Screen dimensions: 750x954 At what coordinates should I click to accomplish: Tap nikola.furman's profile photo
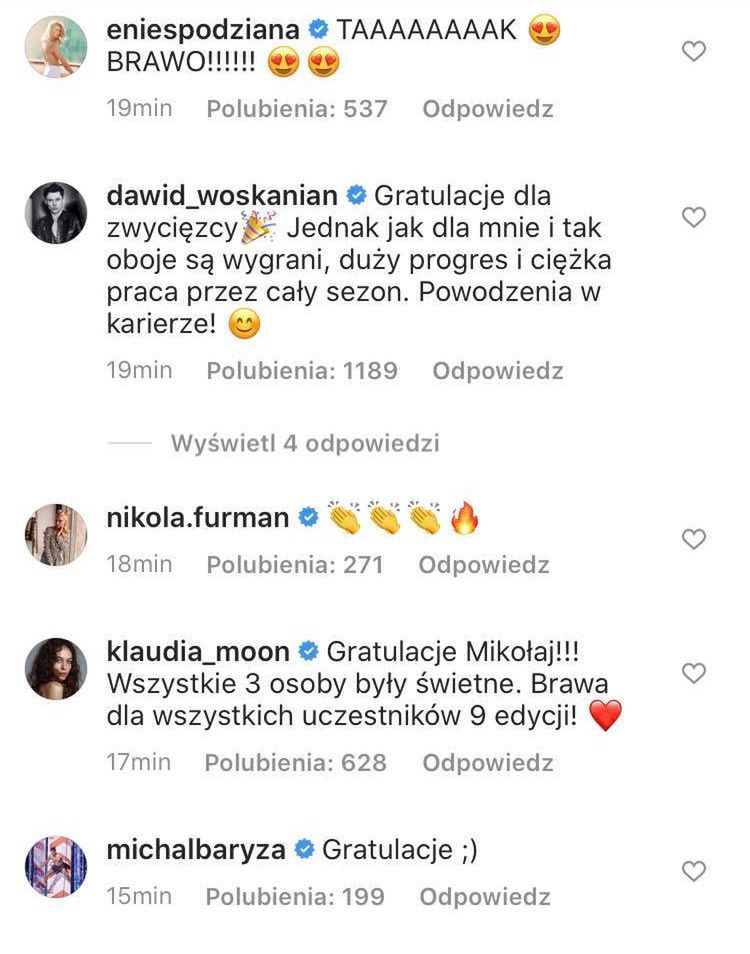click(x=55, y=535)
